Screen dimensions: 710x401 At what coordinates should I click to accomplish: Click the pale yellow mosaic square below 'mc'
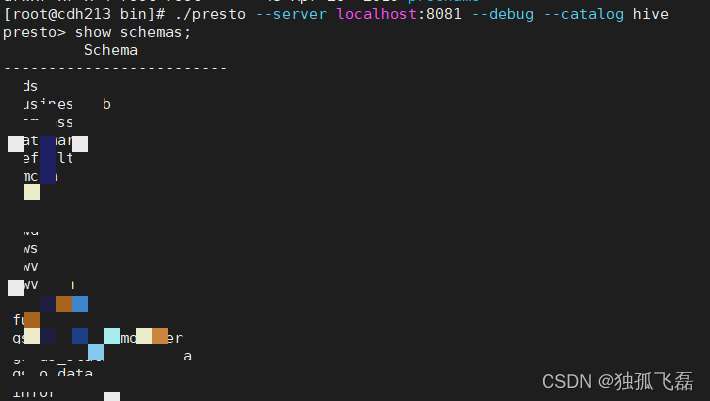coord(32,192)
